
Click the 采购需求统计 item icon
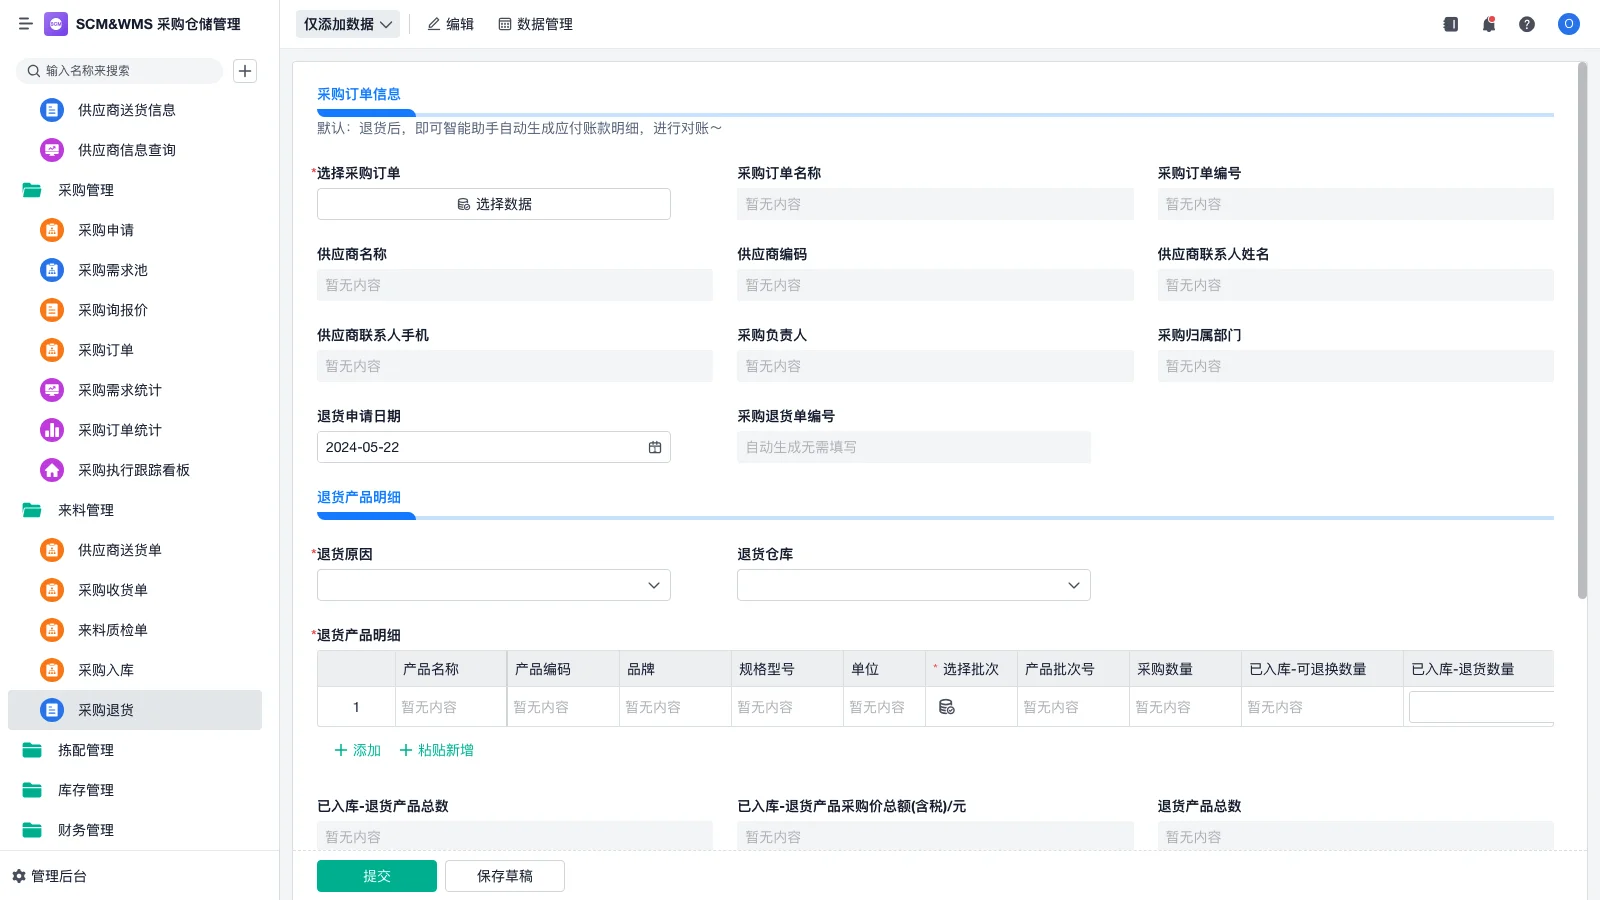[x=52, y=390]
